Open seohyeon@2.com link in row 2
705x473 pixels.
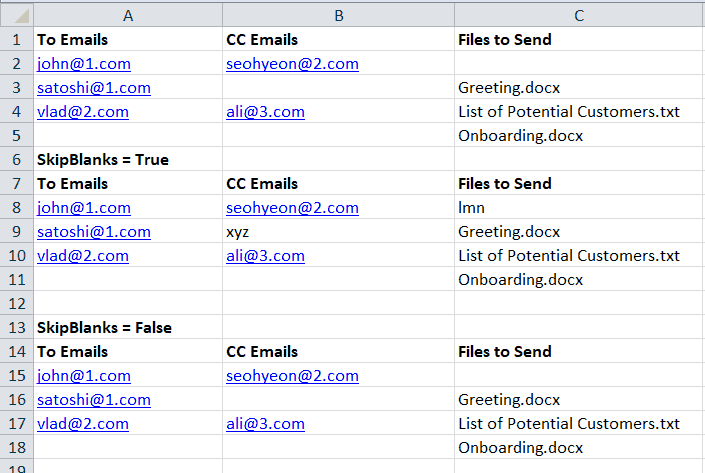pos(292,64)
